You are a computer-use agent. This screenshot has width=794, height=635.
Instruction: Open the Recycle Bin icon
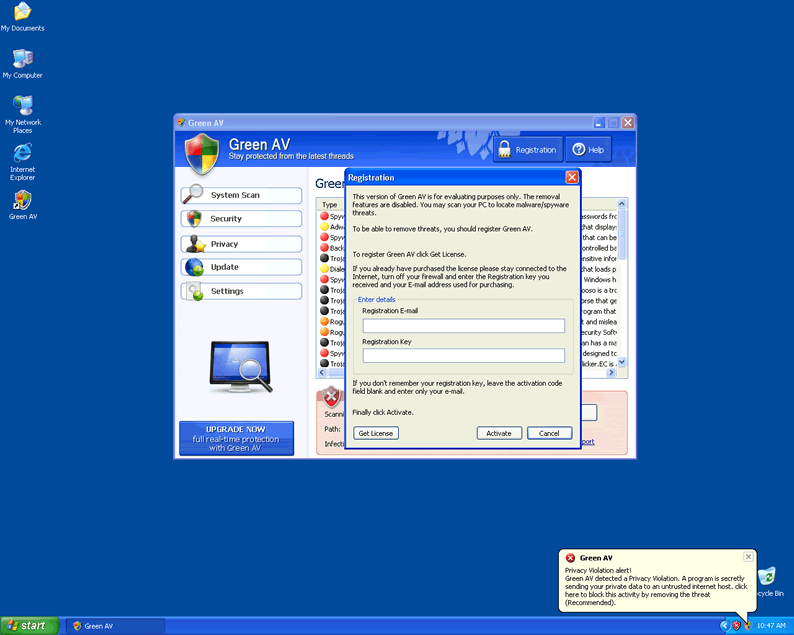767,578
